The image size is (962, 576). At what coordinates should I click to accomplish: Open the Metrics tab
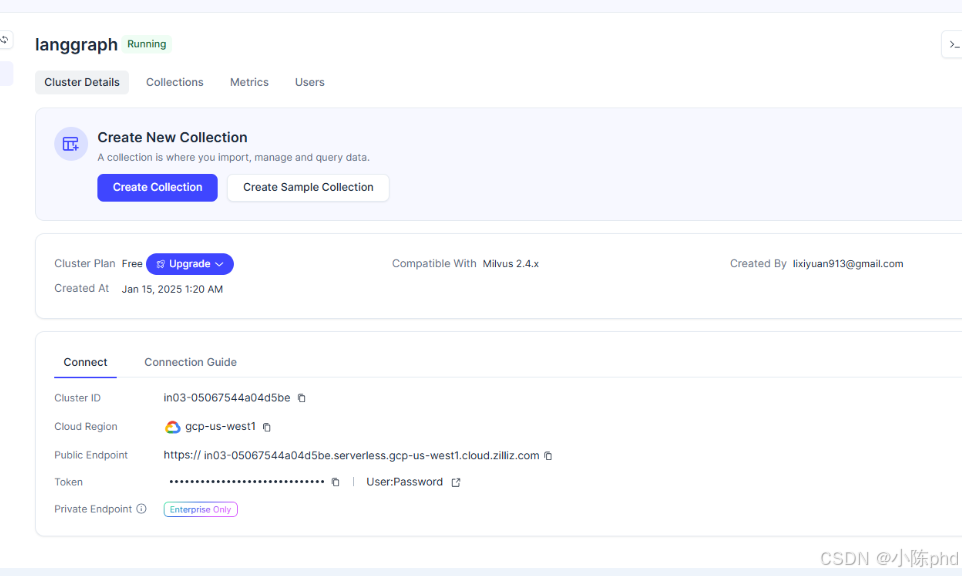tap(249, 82)
